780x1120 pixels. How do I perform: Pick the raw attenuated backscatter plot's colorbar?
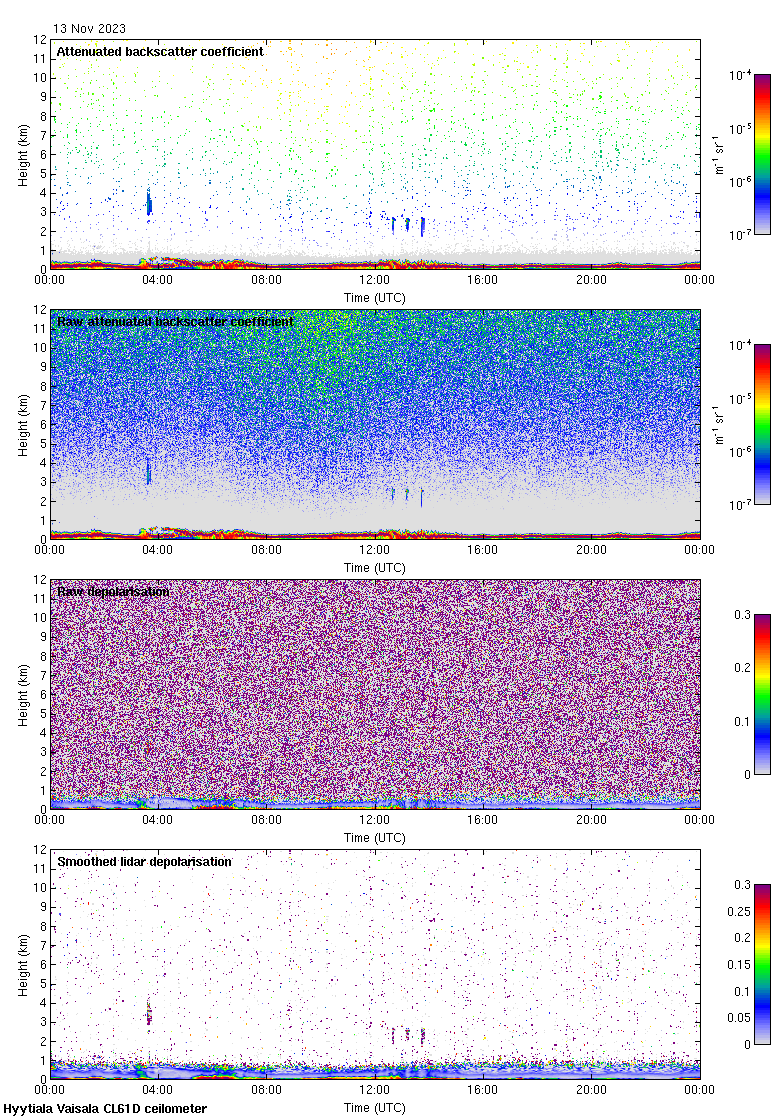[x=762, y=424]
